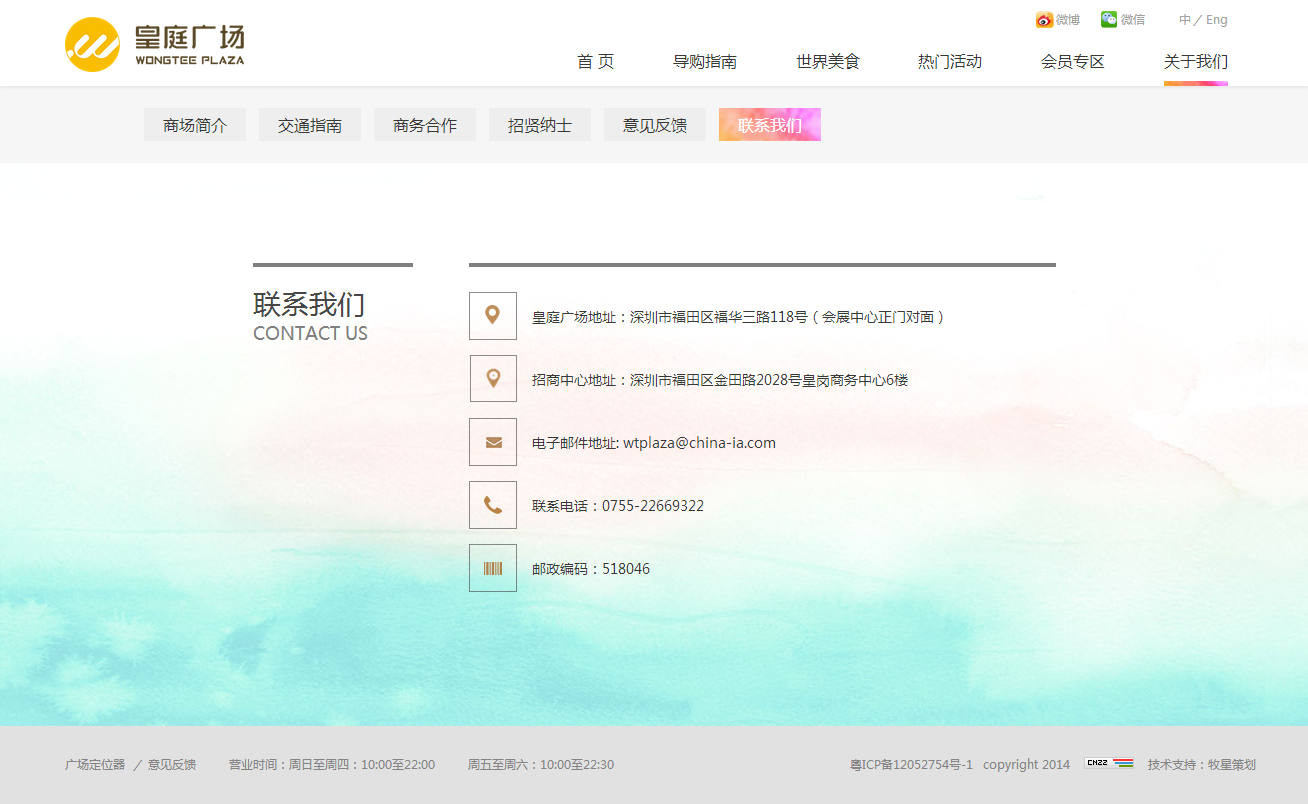Open the 招贤纳士 tab
1308x804 pixels.
point(539,124)
